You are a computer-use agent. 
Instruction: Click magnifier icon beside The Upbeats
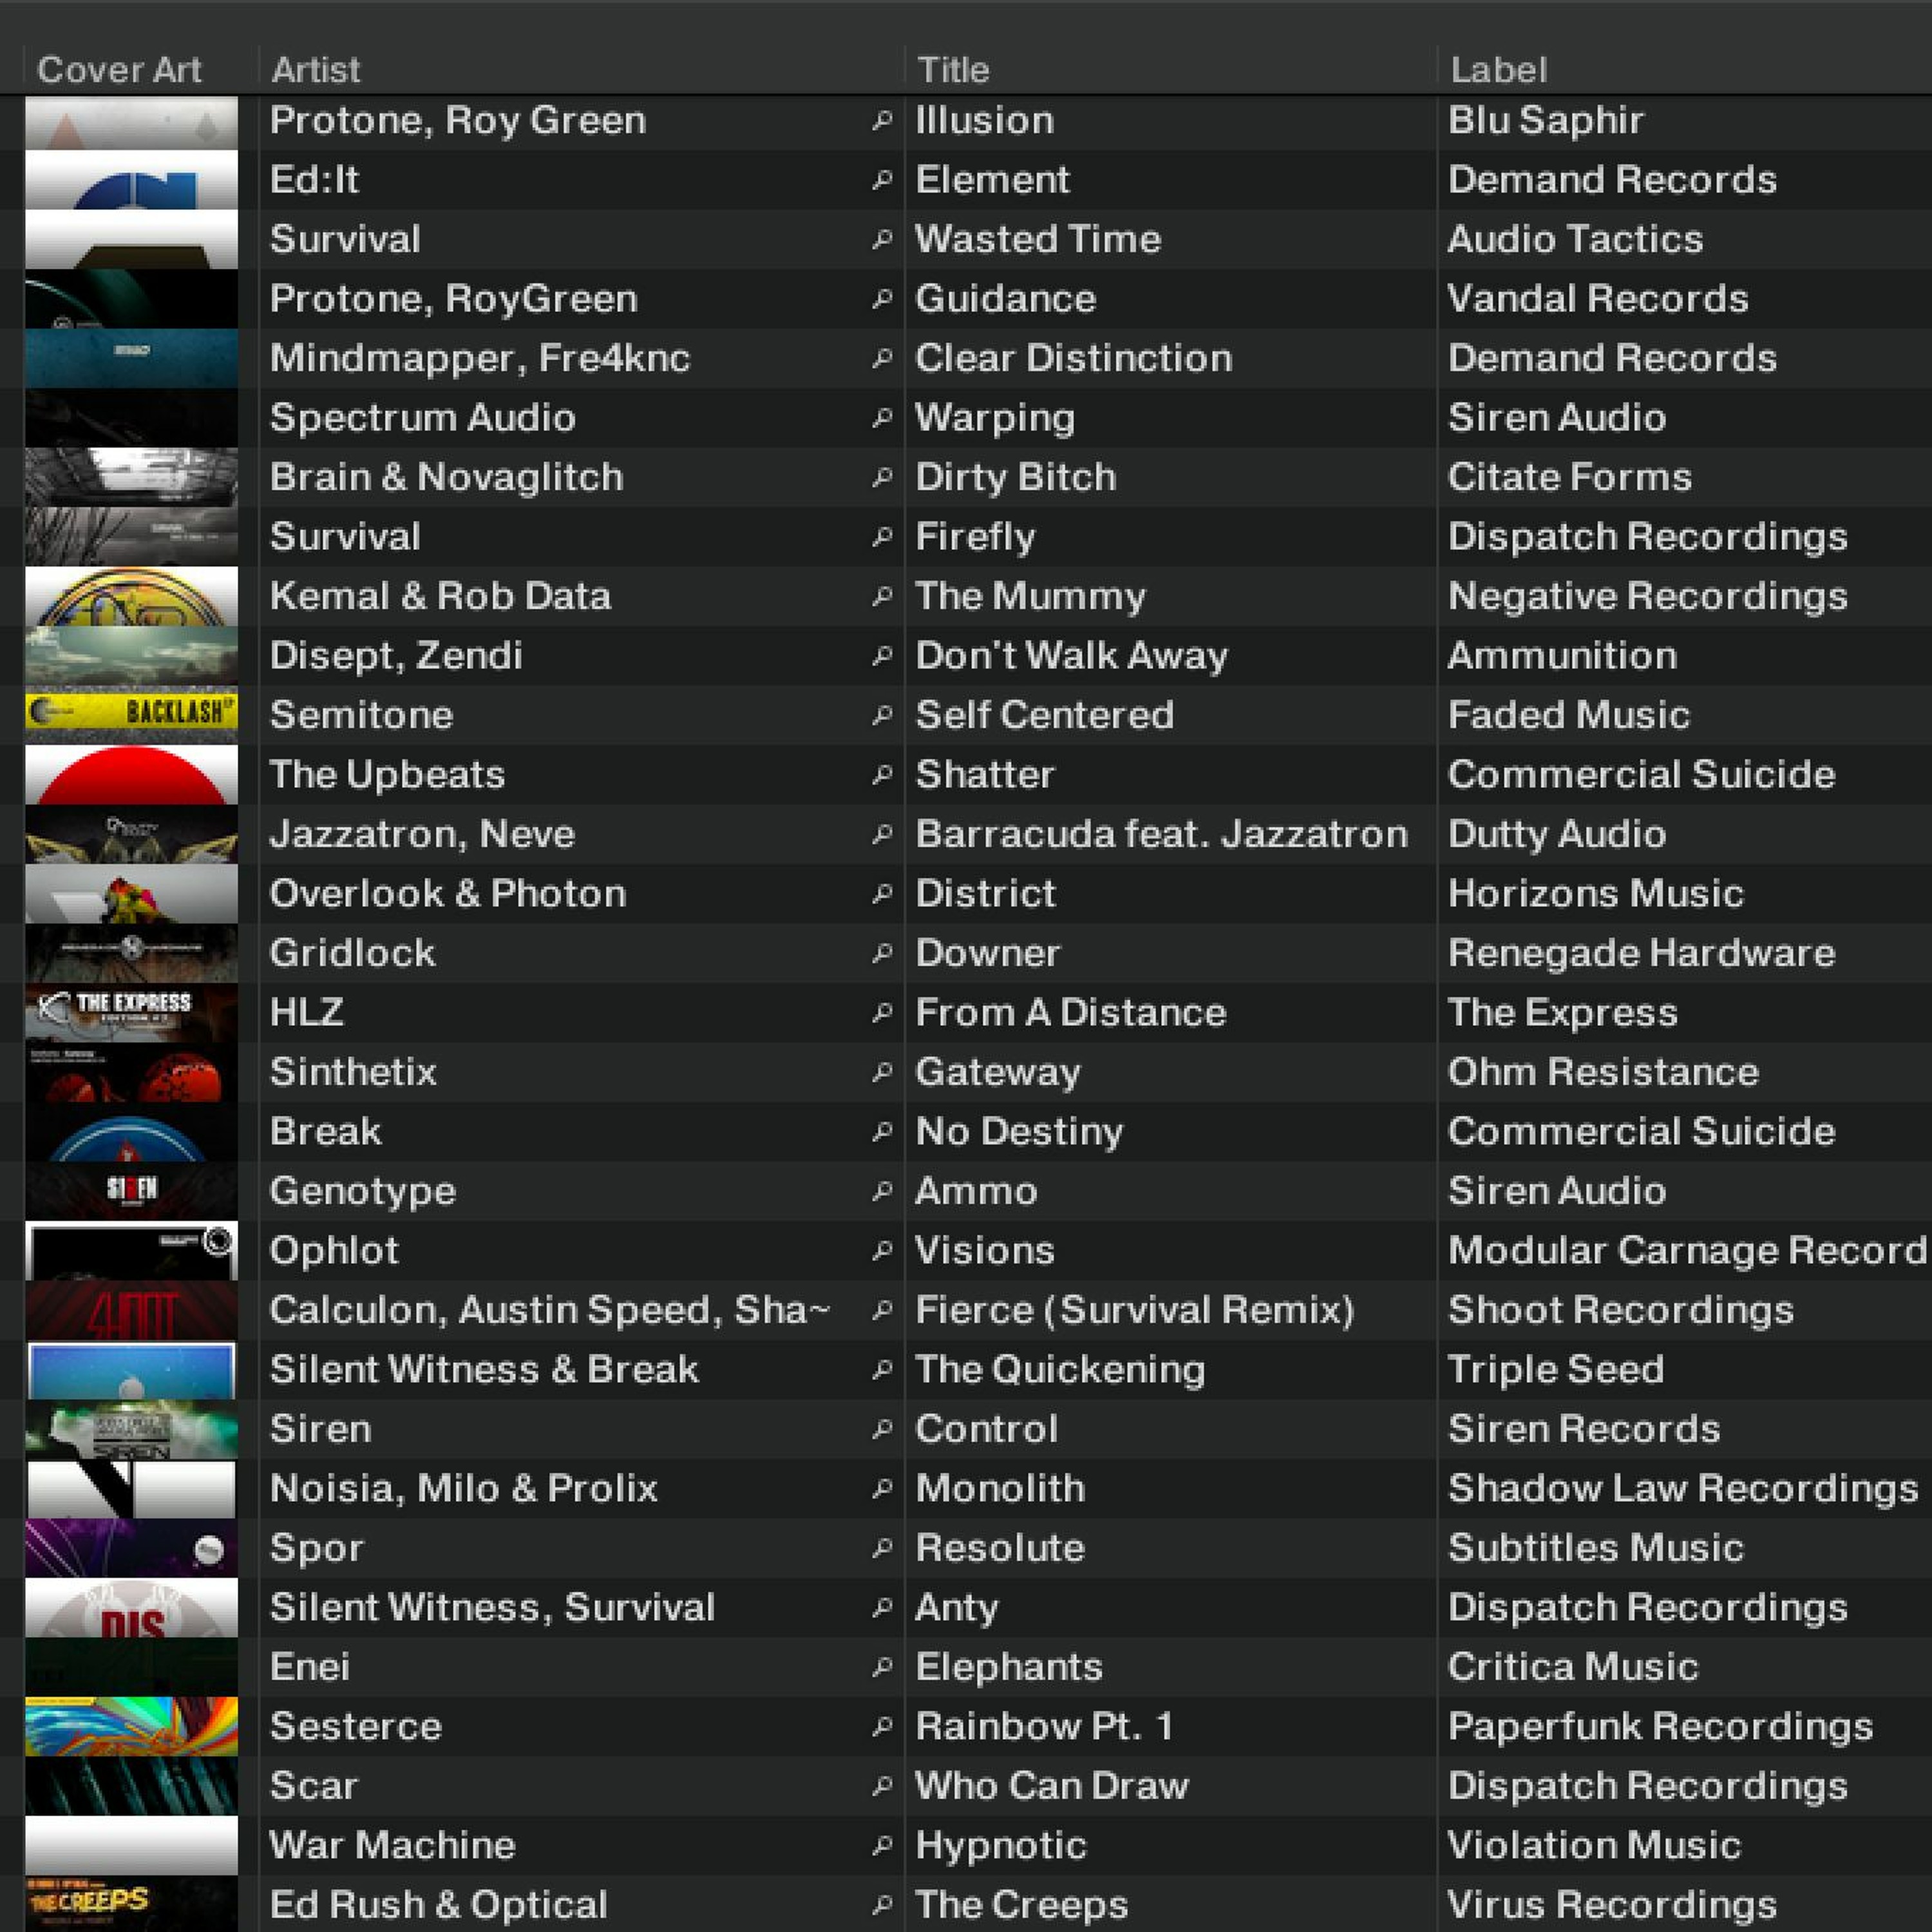[x=881, y=775]
